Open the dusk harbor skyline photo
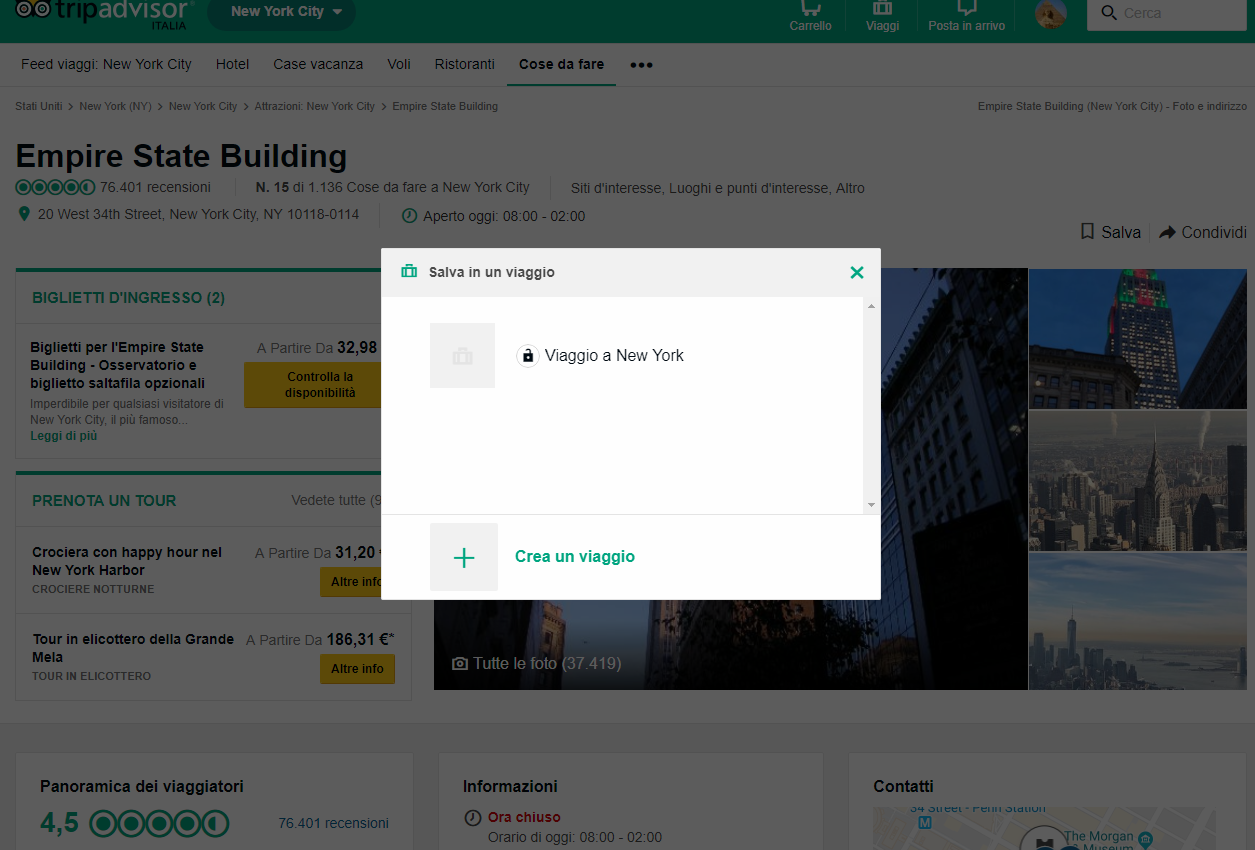Viewport: 1255px width, 850px height. point(1138,621)
